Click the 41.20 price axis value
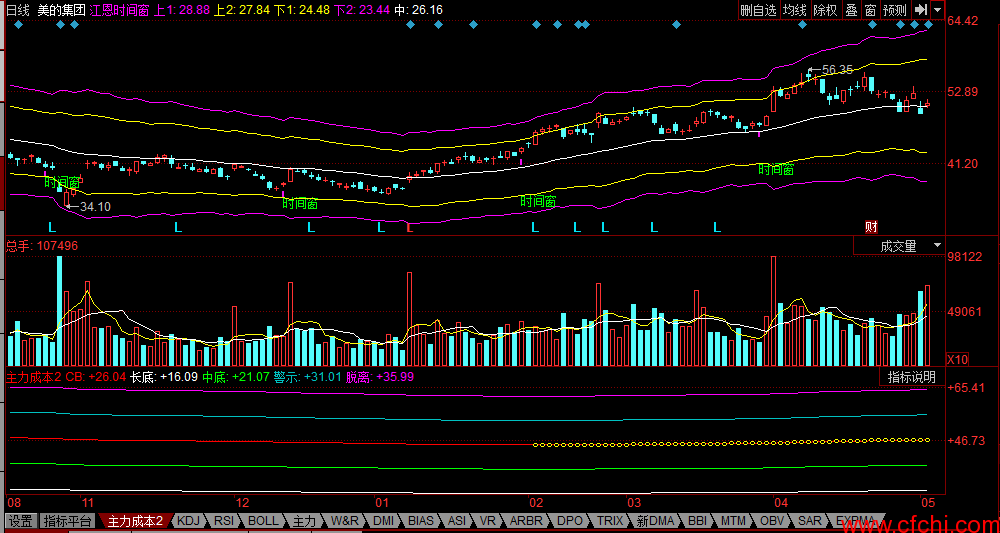 [962, 164]
